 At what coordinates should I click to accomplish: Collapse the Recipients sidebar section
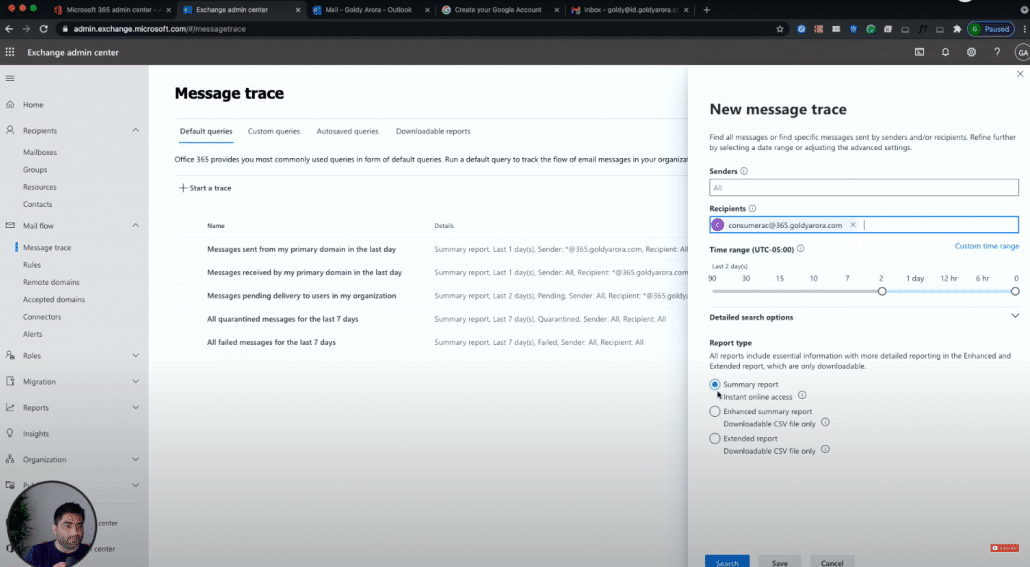pos(135,130)
